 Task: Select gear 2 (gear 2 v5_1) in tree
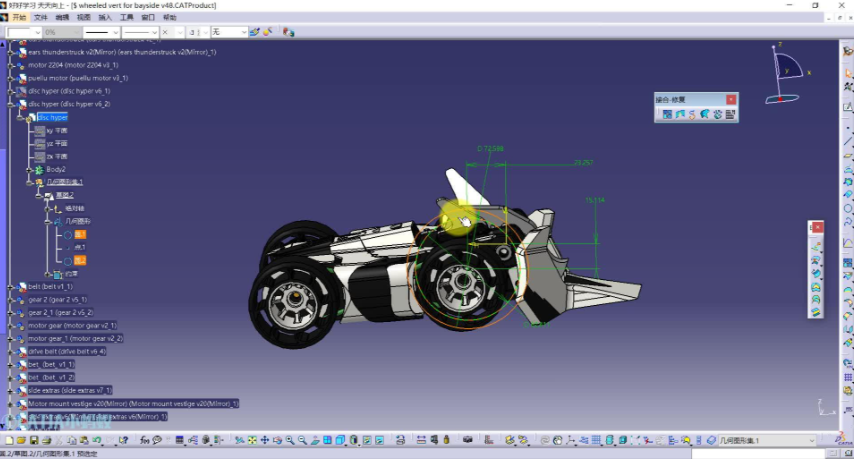(57, 300)
